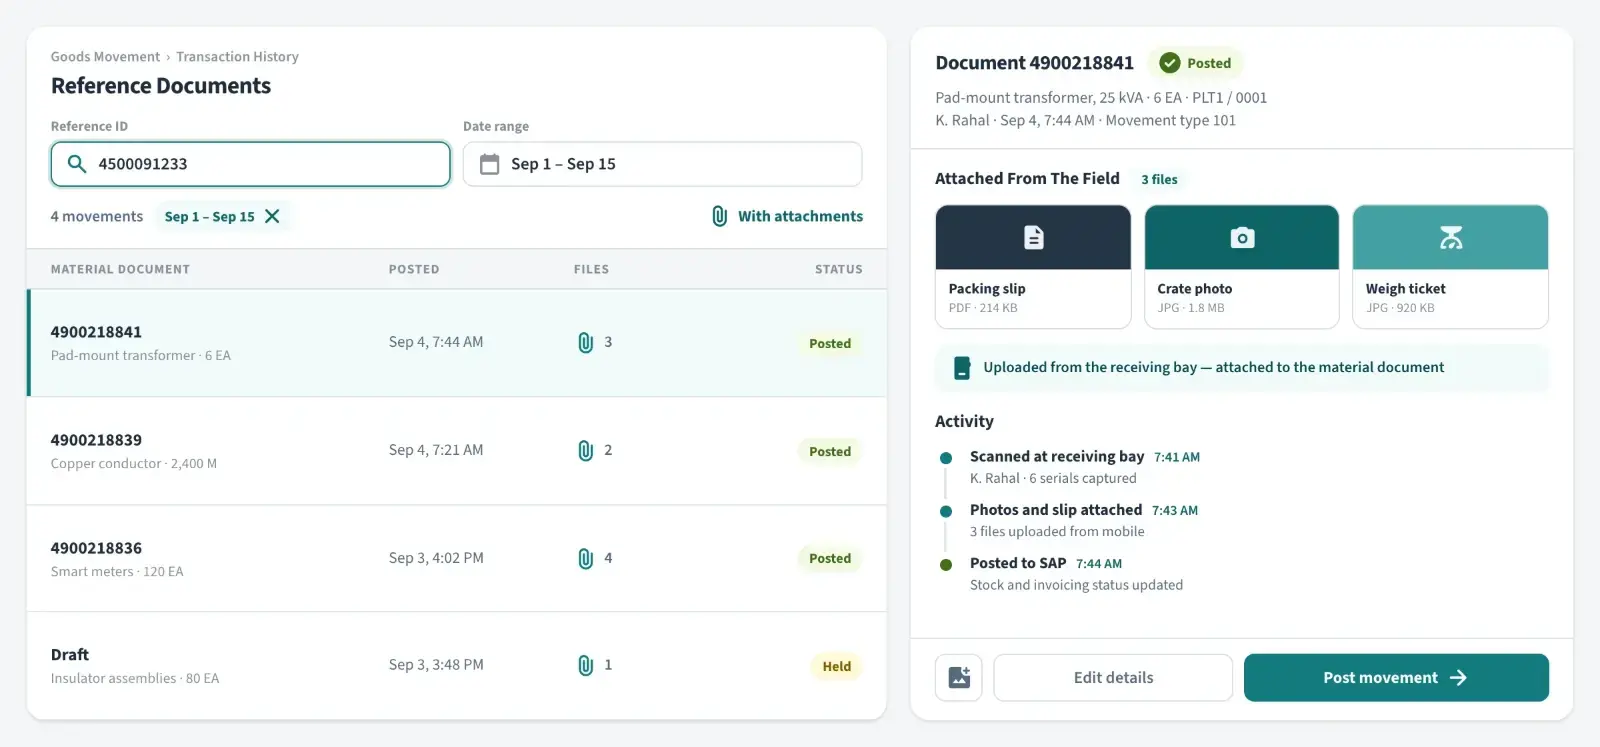1600x747 pixels.
Task: Click the paperclip icon beside With attachments
Action: tap(719, 216)
